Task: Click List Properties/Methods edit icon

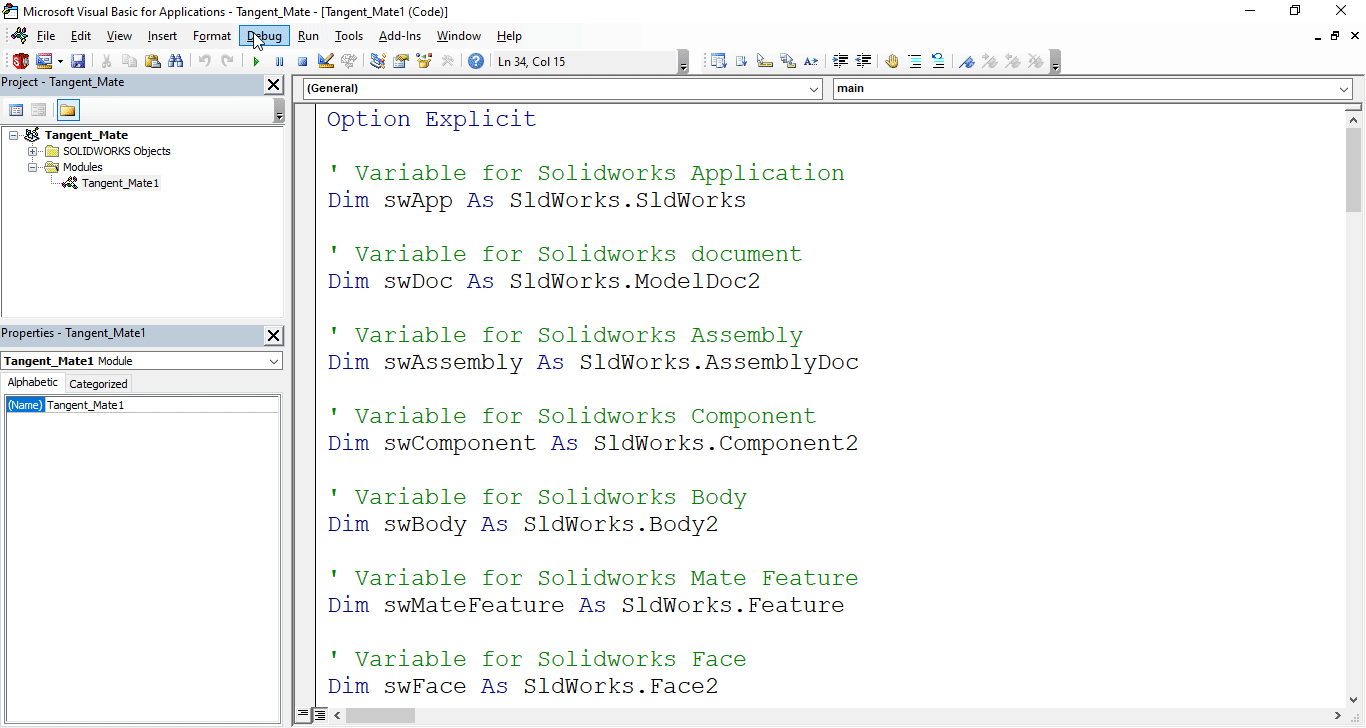Action: click(719, 61)
